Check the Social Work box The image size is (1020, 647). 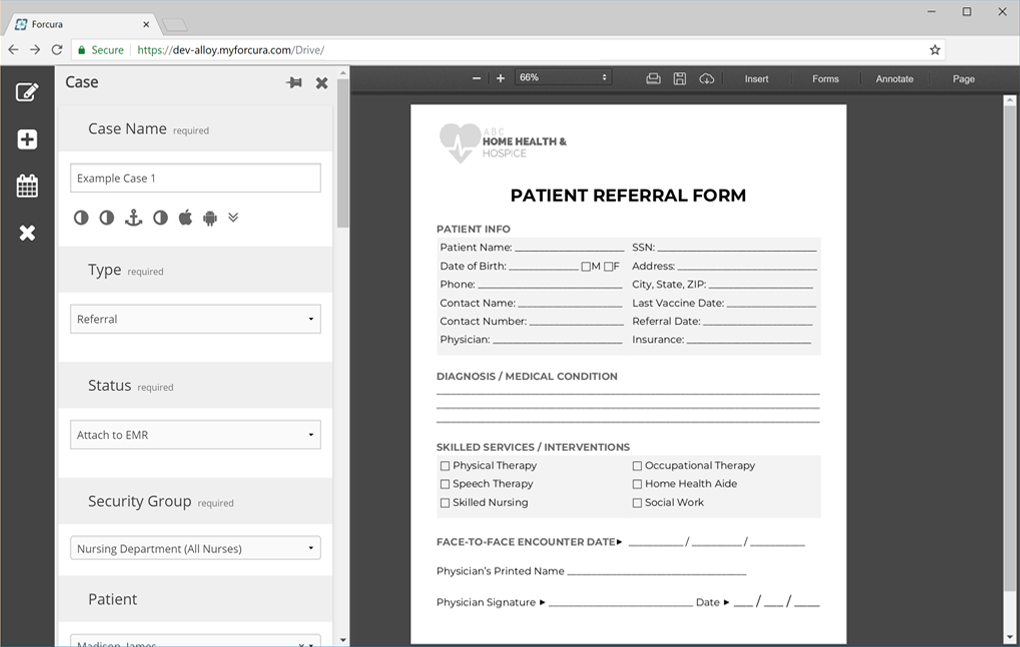[638, 503]
